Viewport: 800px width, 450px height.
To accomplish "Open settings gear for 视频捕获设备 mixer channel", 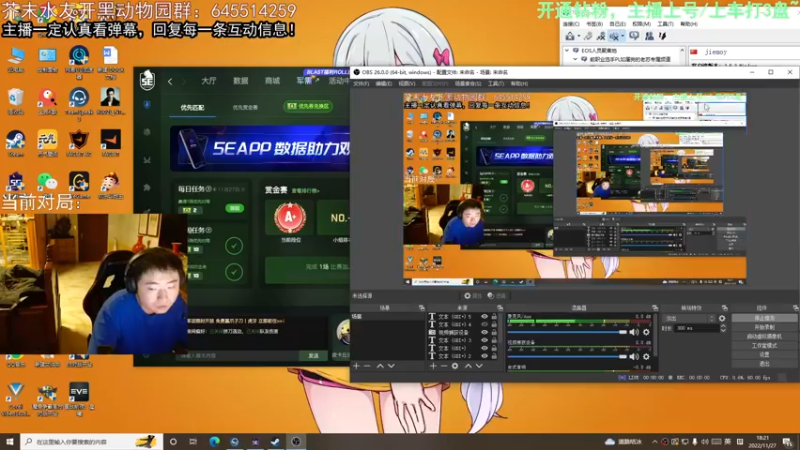I will tap(646, 357).
